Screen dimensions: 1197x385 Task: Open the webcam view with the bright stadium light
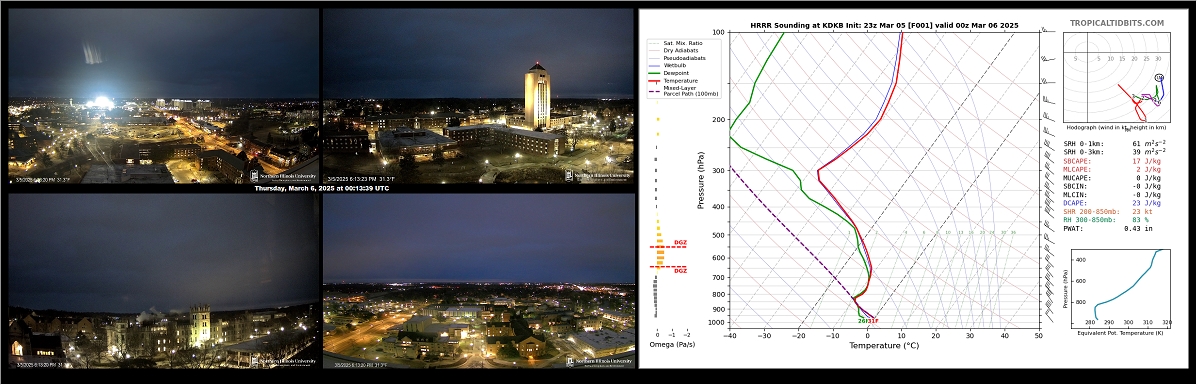[x=163, y=95]
